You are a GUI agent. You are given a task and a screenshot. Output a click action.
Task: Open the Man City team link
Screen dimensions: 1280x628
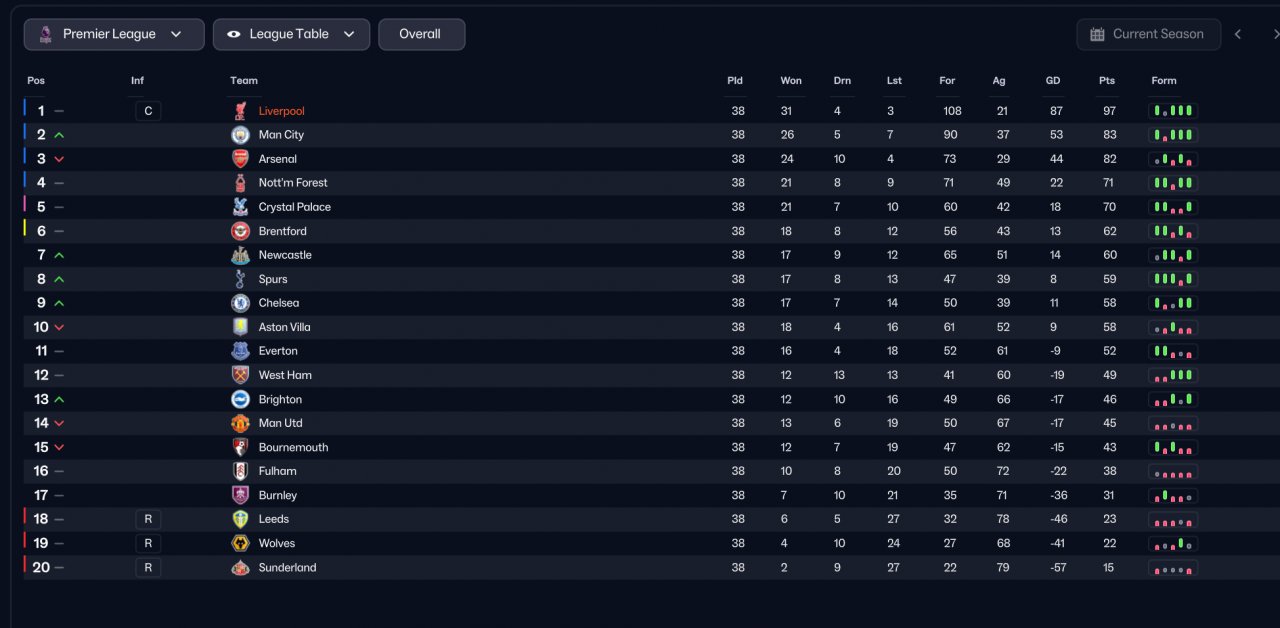point(281,135)
